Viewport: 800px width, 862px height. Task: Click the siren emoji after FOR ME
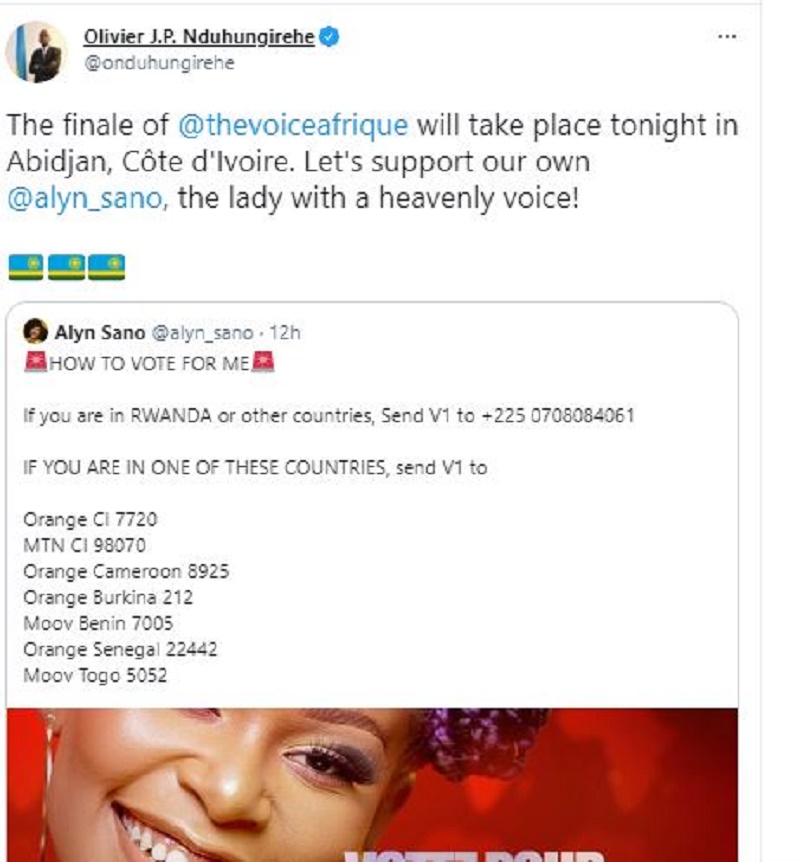click(263, 362)
